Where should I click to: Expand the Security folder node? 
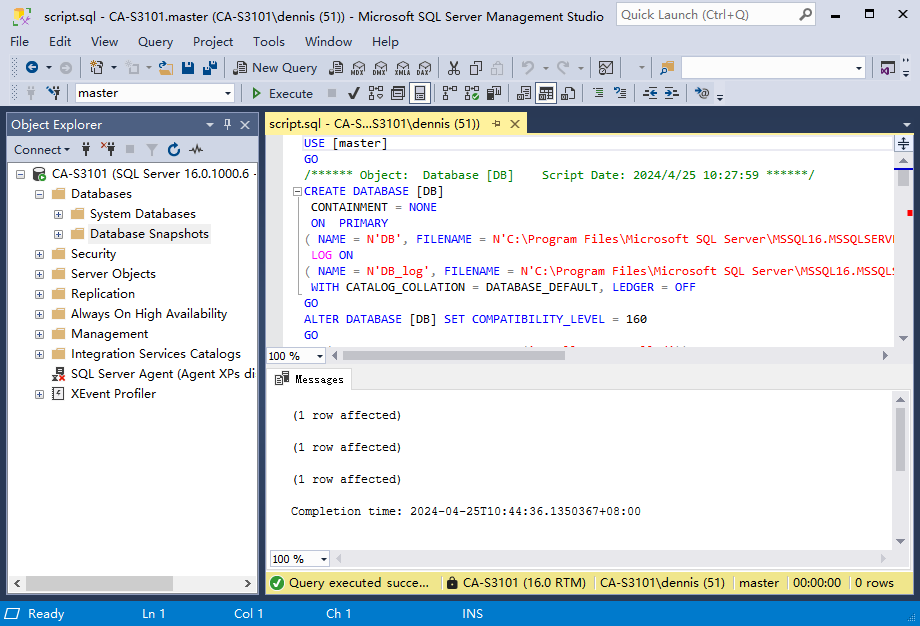pos(39,254)
